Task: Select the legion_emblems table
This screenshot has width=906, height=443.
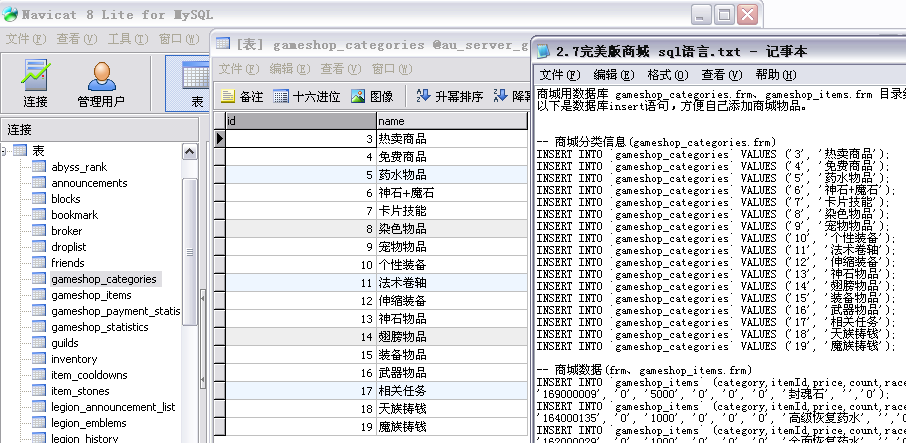Action: [89, 423]
